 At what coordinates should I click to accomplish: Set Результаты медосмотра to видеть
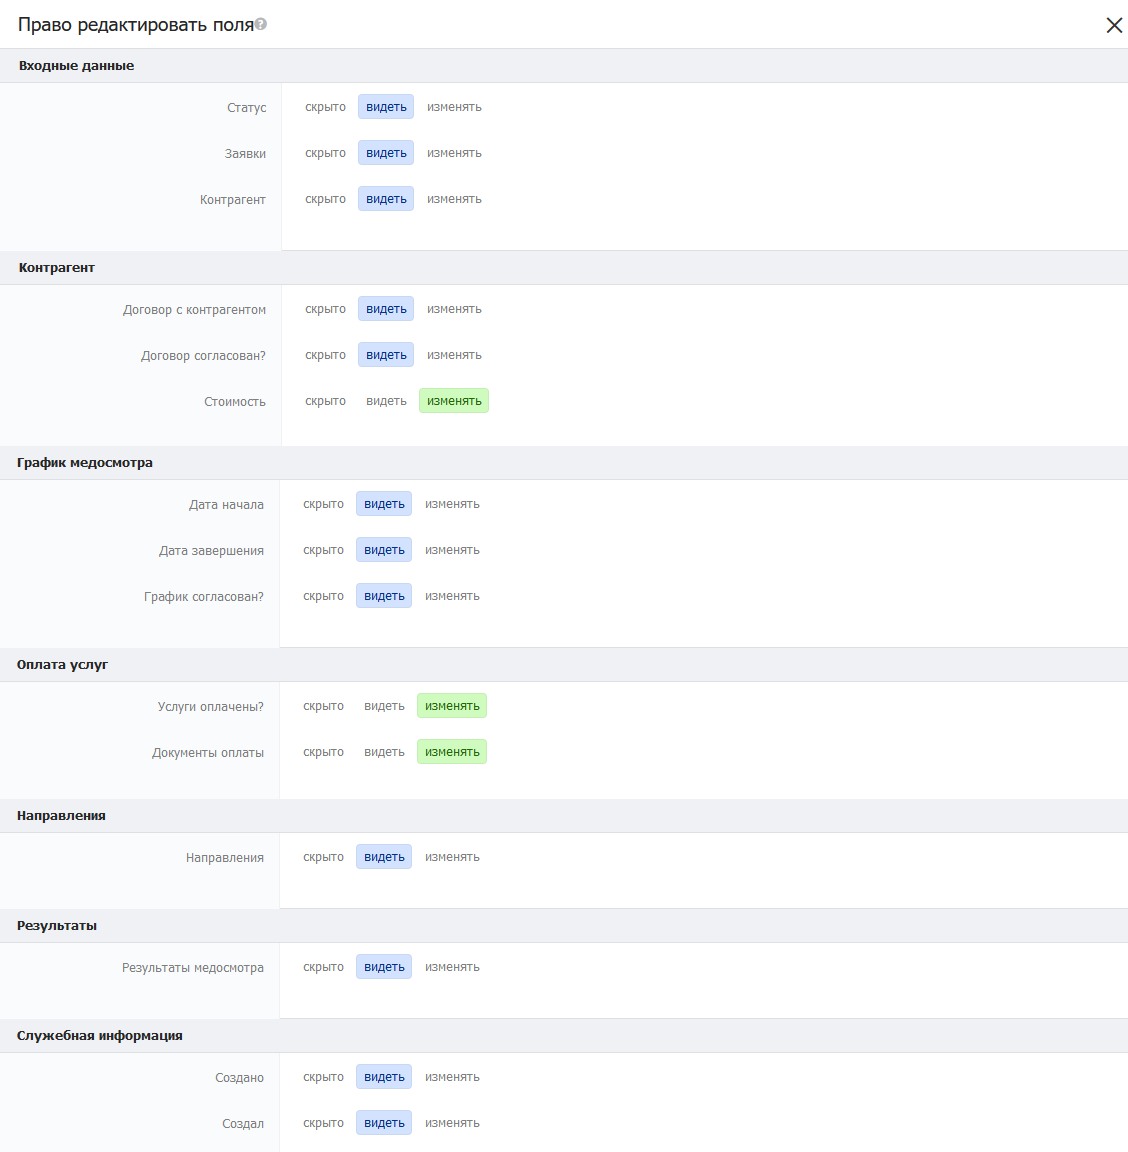pos(384,968)
